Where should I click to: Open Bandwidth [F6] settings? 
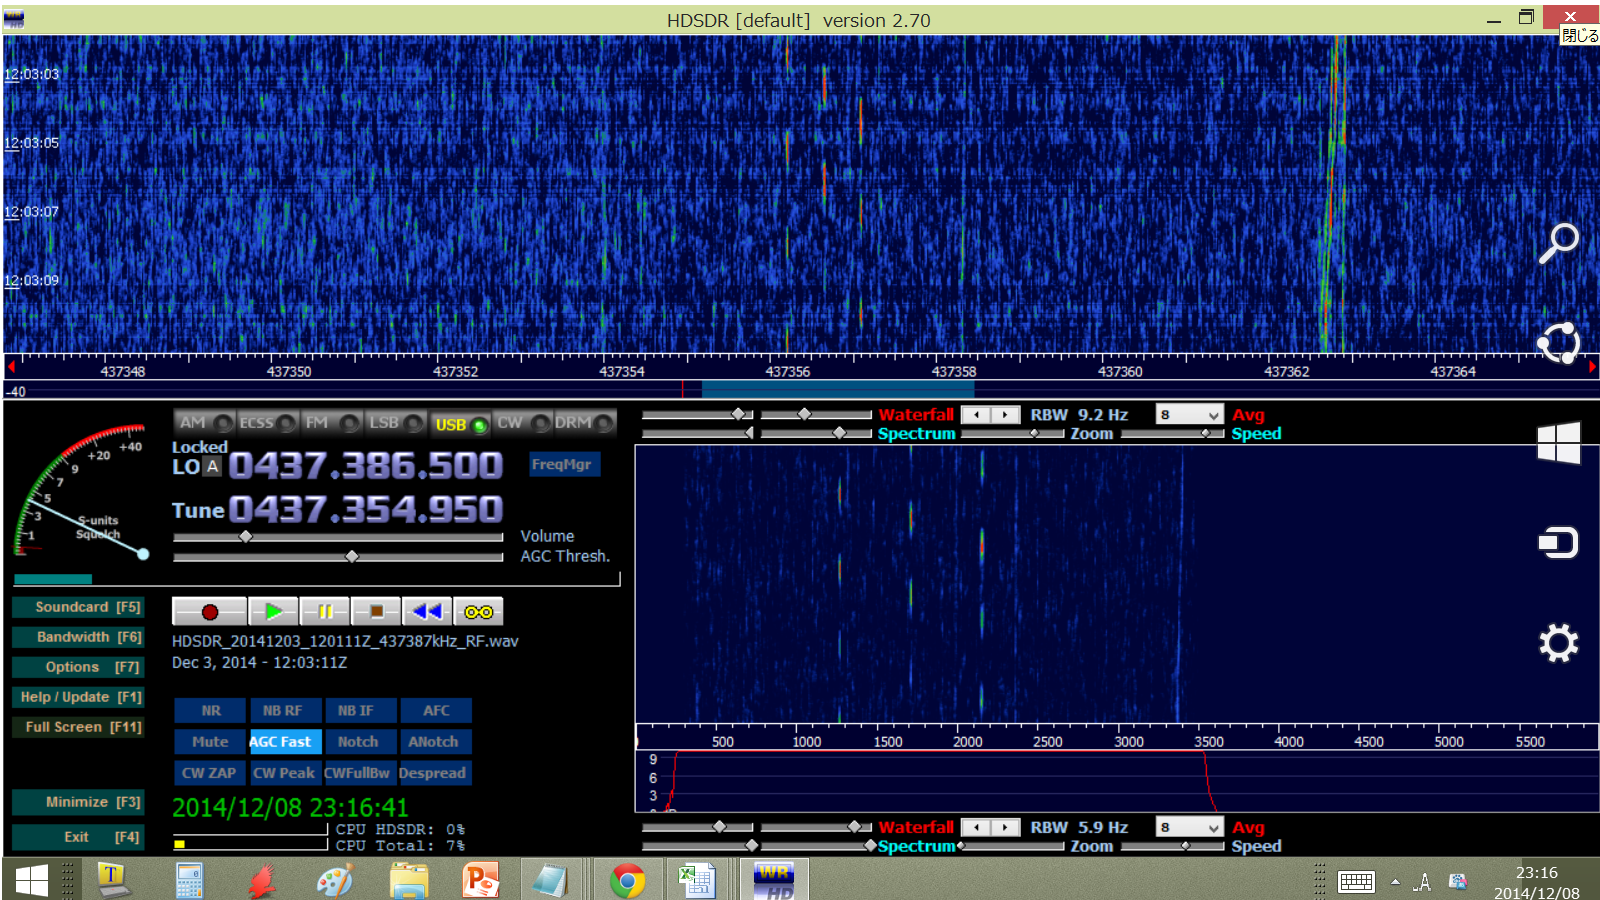pyautogui.click(x=78, y=637)
